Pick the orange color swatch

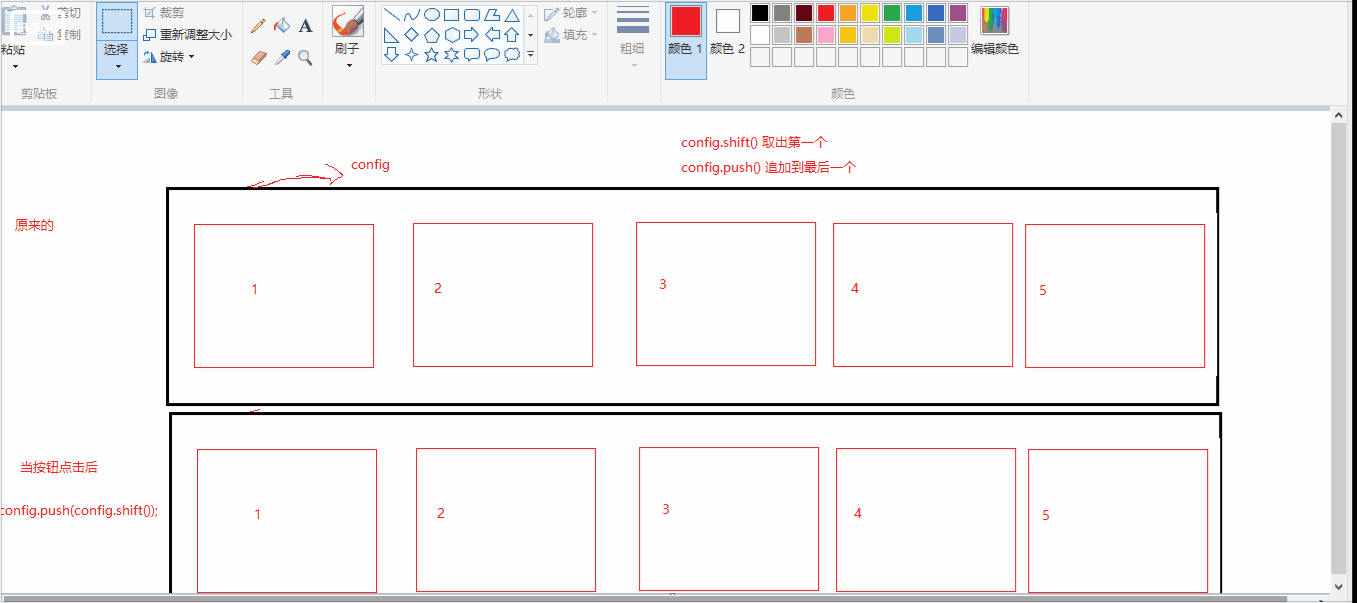[848, 13]
